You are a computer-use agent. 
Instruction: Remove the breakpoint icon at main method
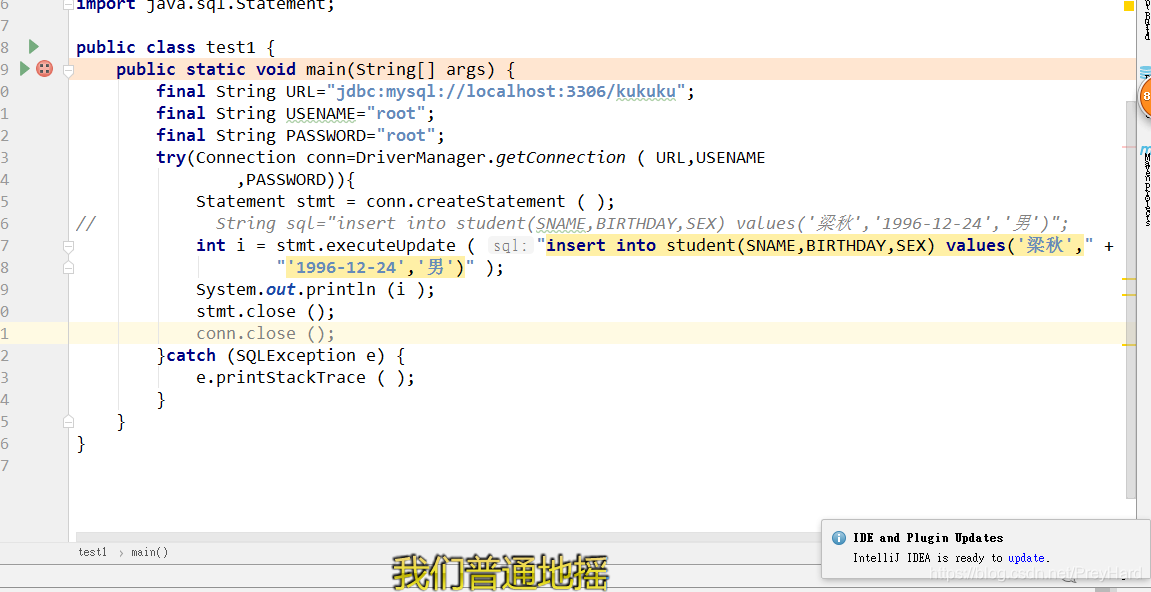(45, 69)
